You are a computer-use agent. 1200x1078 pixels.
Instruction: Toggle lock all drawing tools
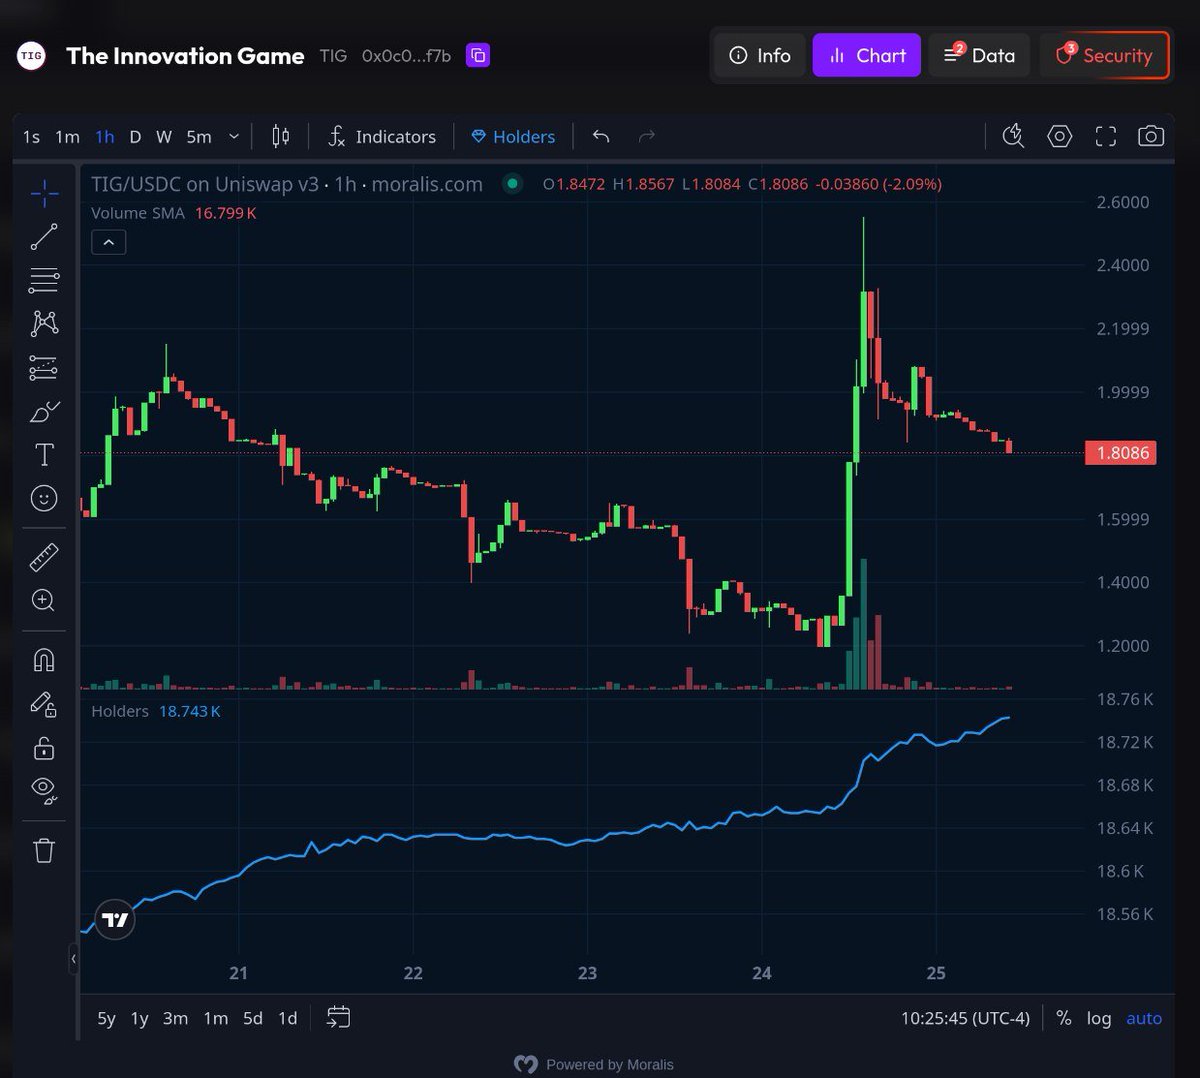pos(44,748)
